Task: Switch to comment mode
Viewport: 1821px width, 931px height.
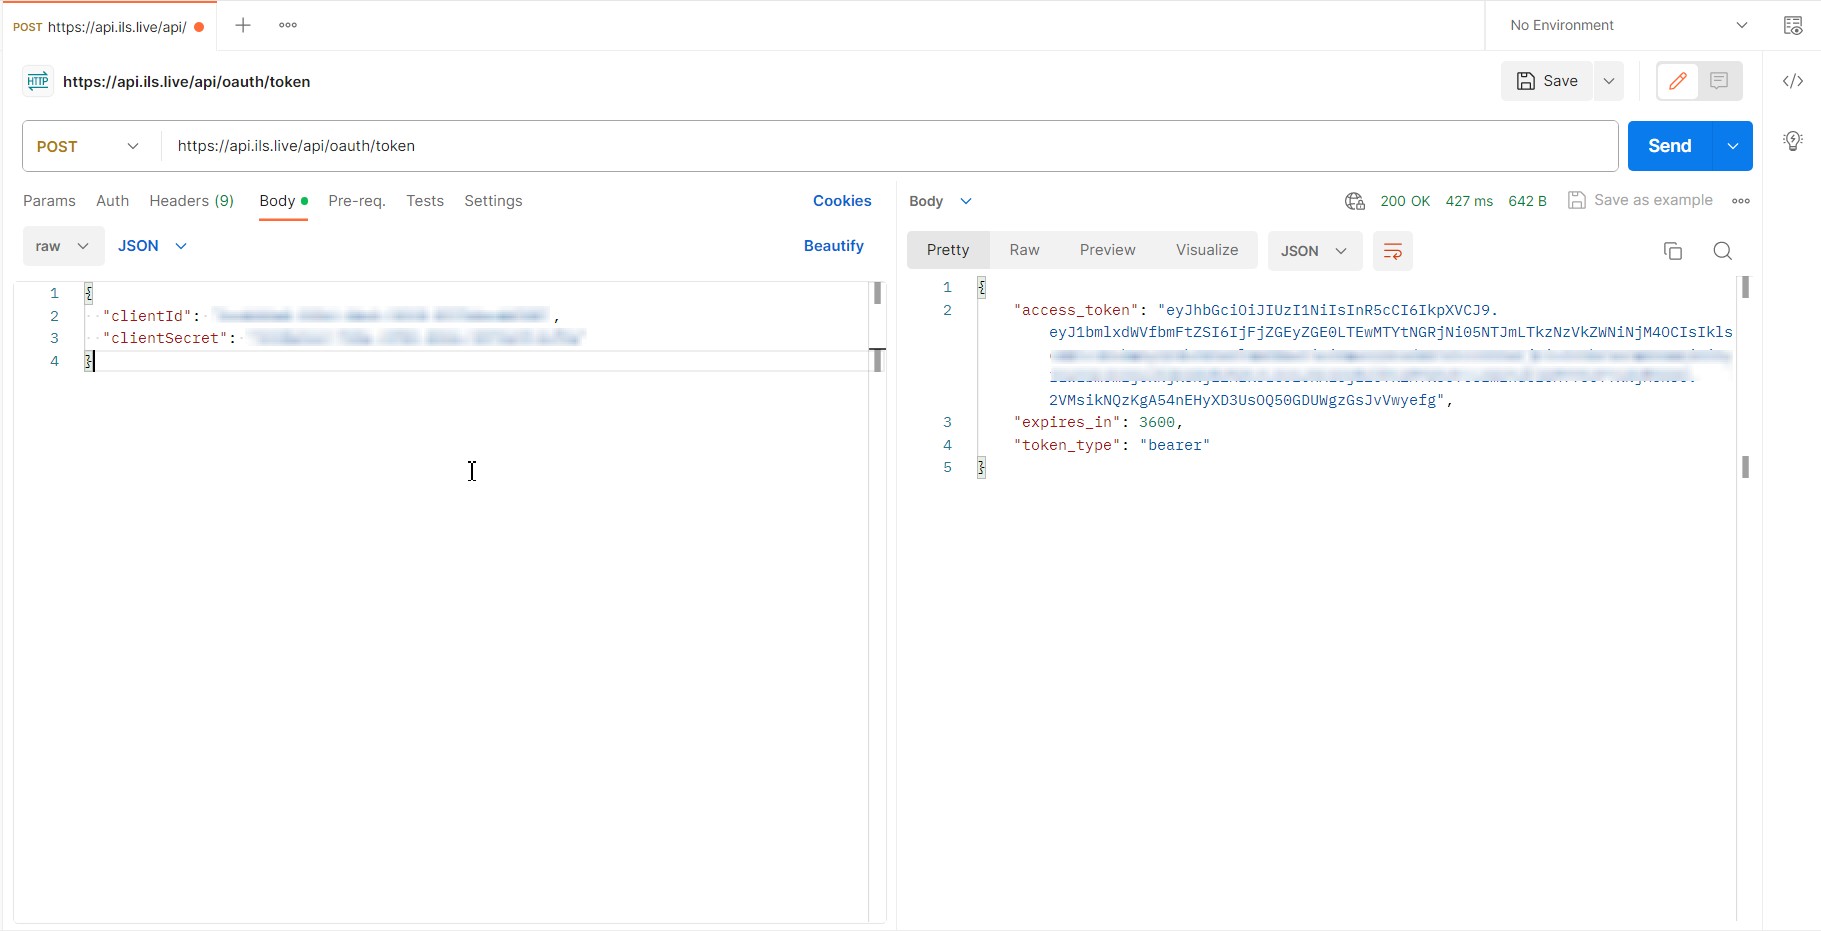Action: [x=1718, y=81]
